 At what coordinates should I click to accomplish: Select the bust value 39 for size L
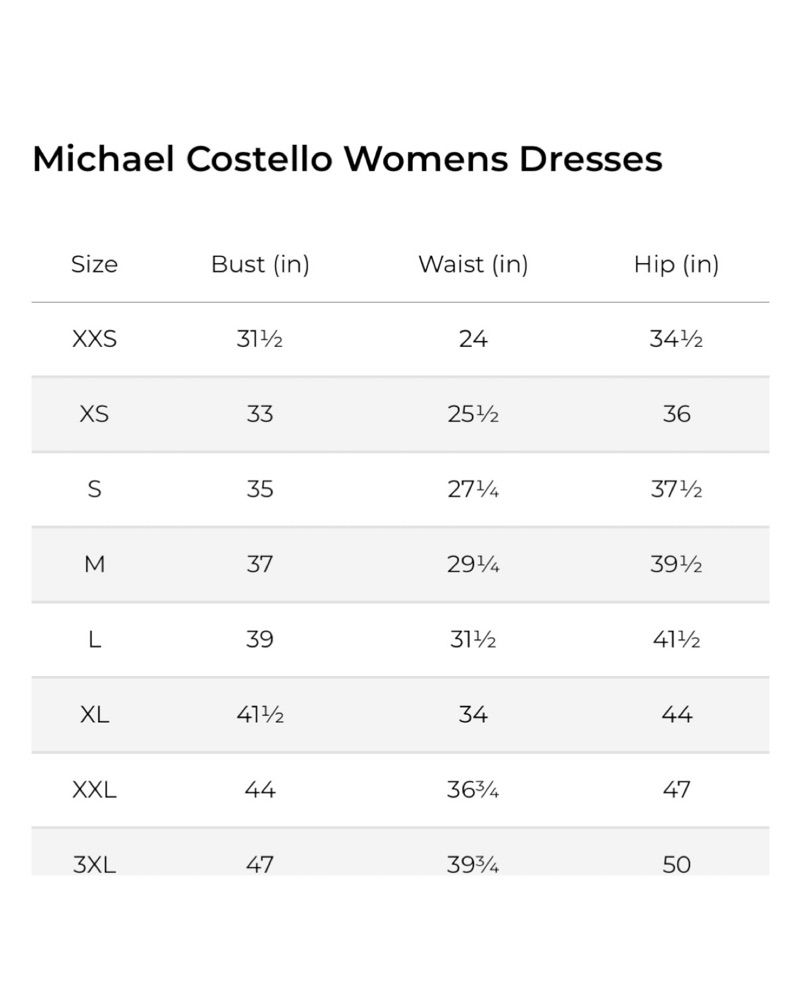(x=260, y=639)
